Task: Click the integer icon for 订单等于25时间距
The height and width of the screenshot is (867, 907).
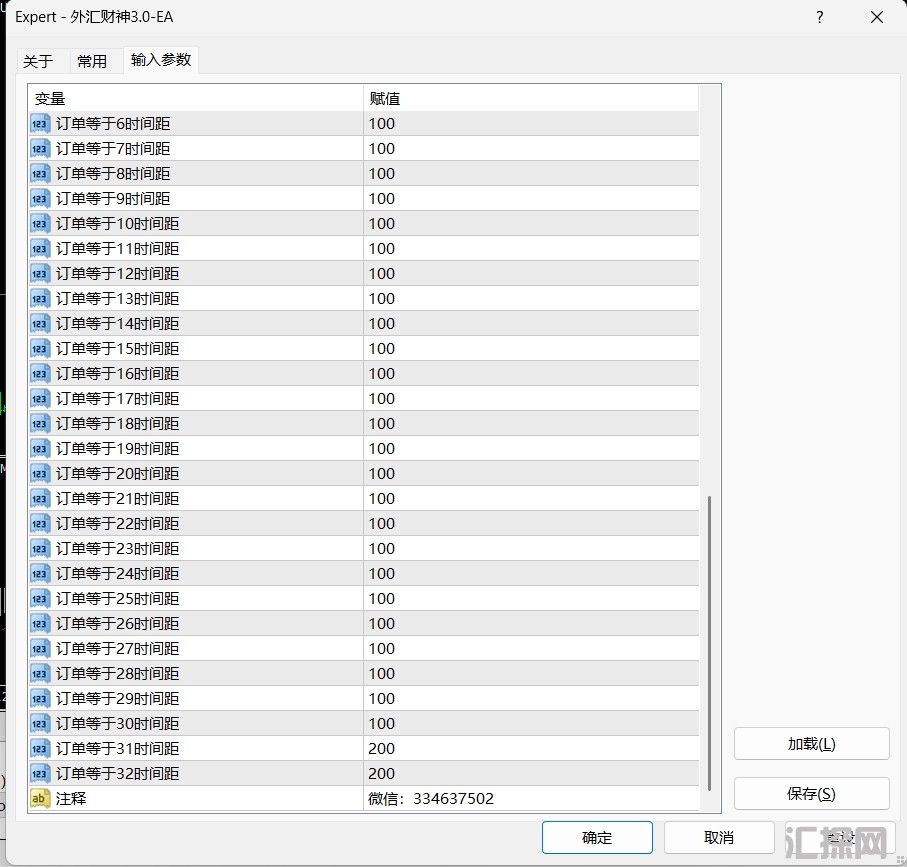Action: (40, 599)
